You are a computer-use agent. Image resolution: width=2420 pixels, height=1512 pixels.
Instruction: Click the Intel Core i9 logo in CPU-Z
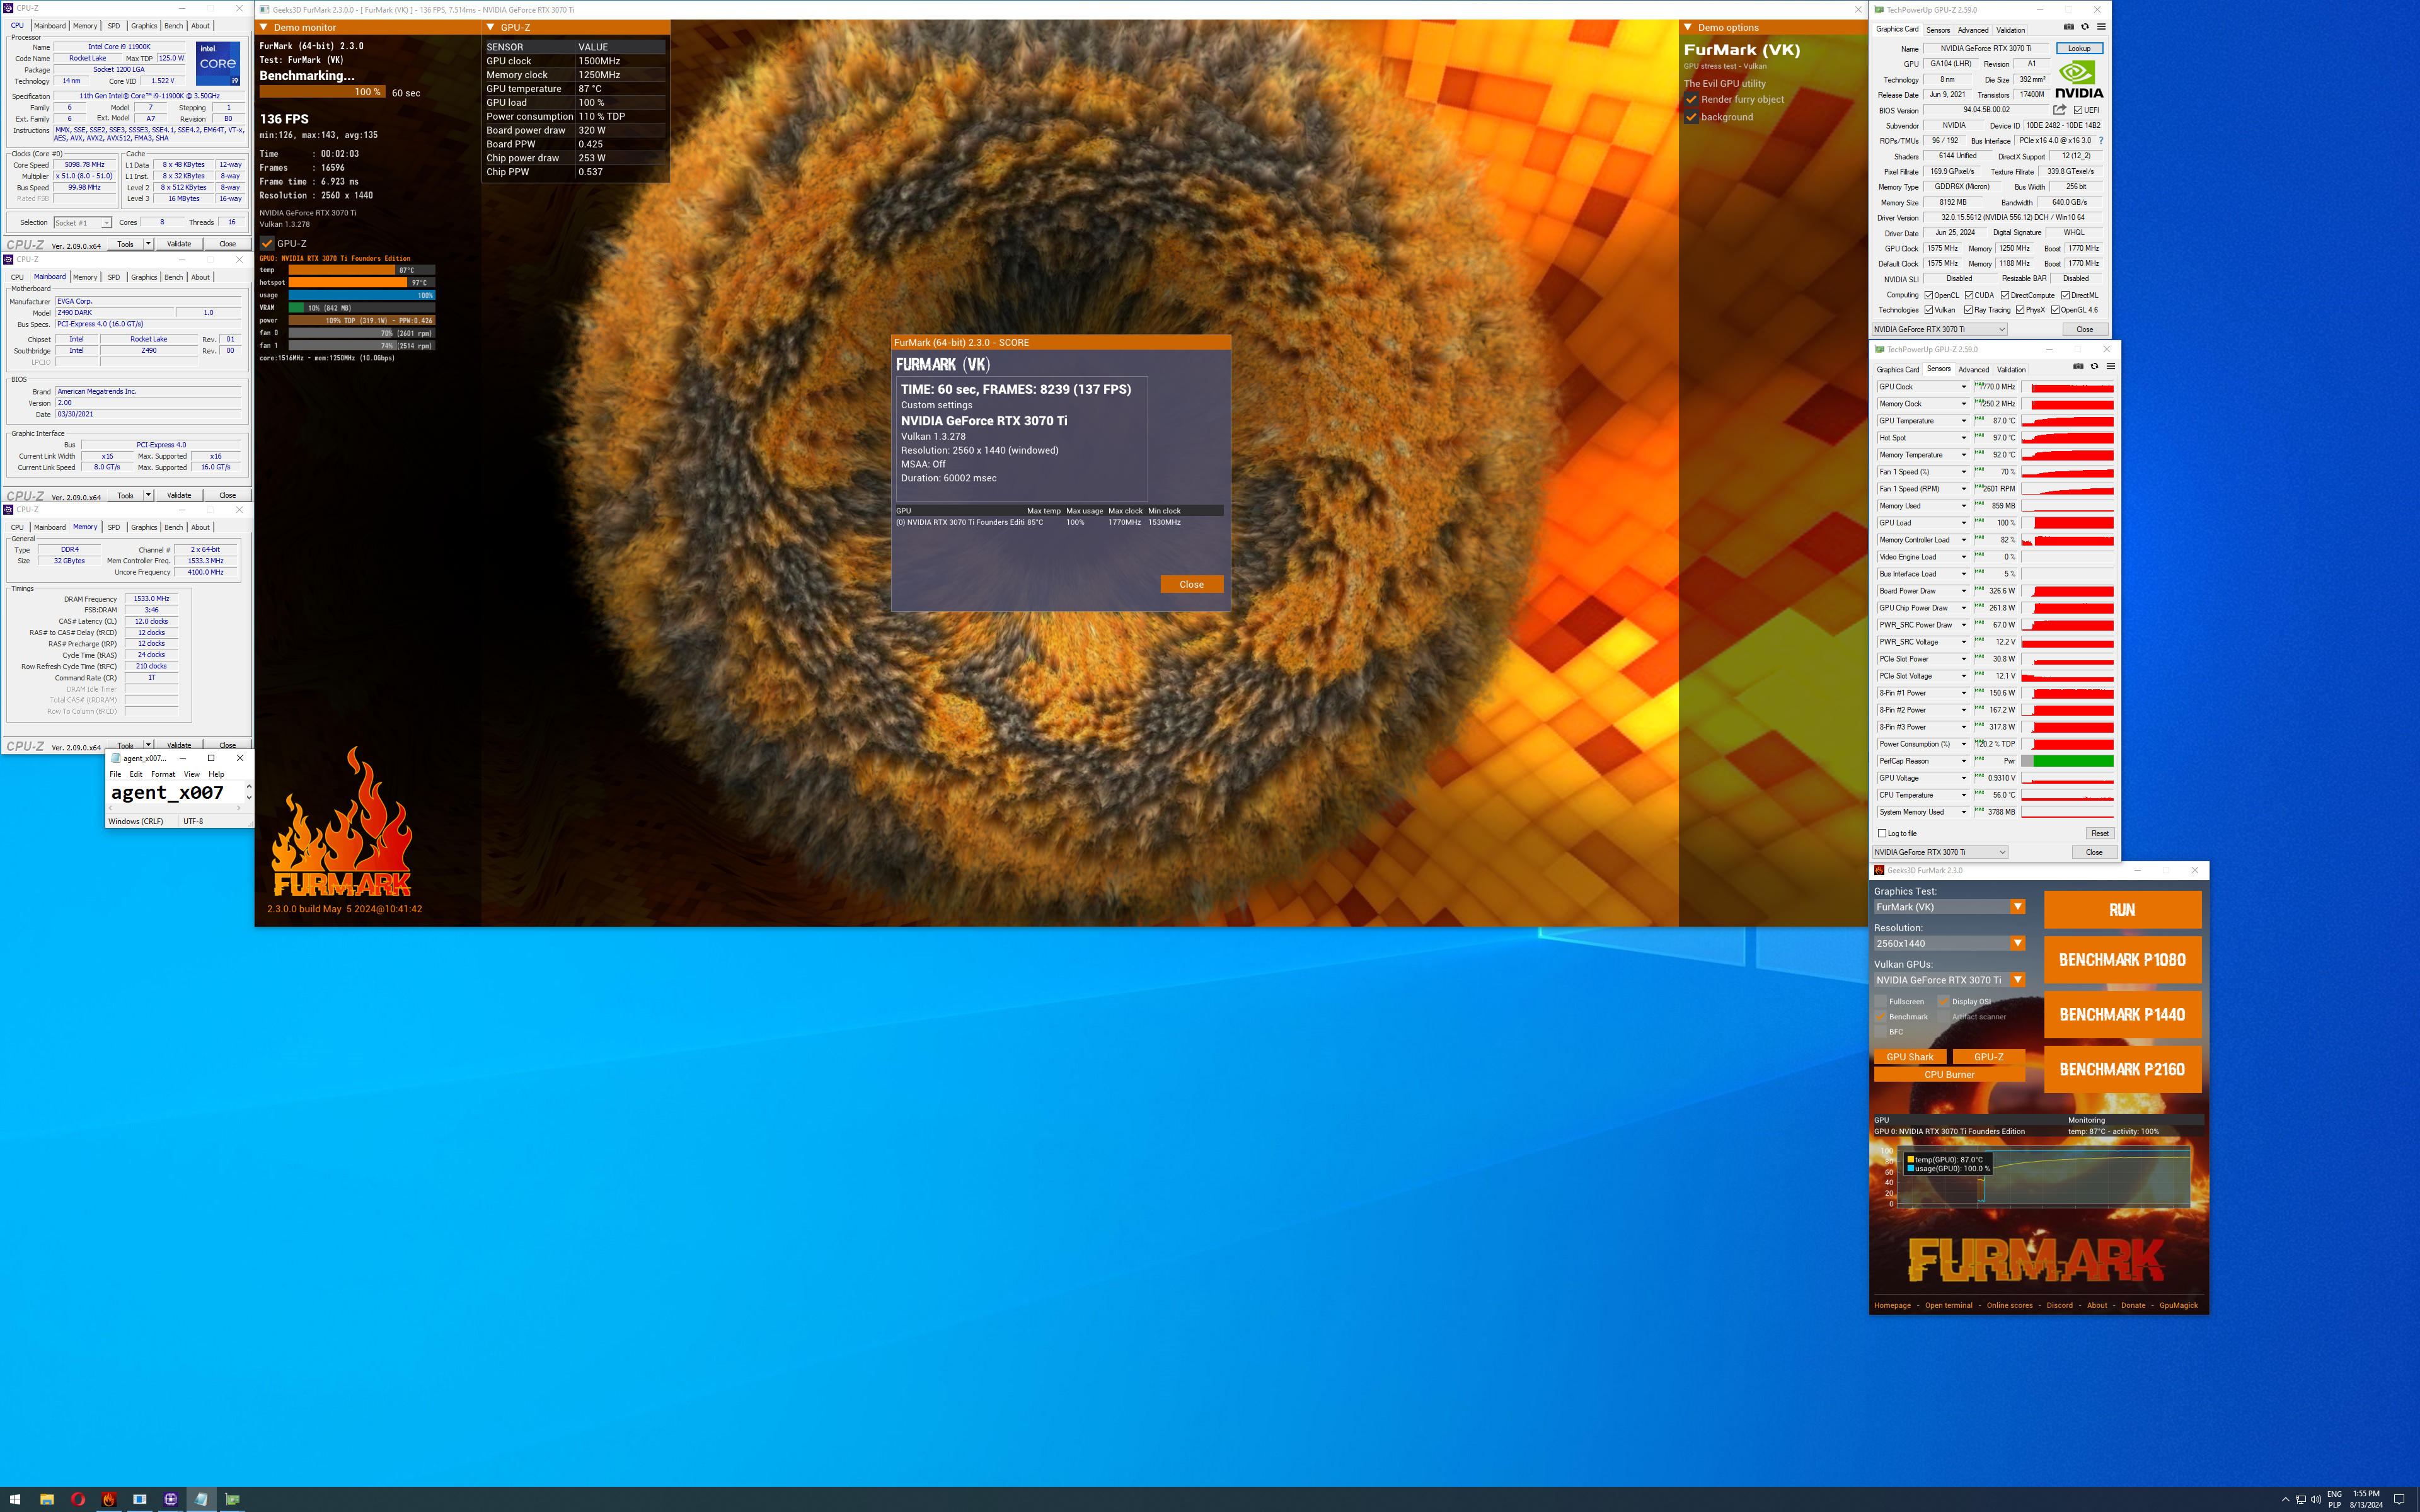point(218,63)
